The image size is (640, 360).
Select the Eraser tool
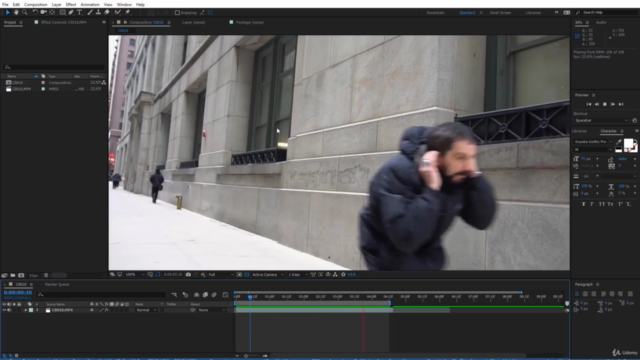tap(107, 13)
